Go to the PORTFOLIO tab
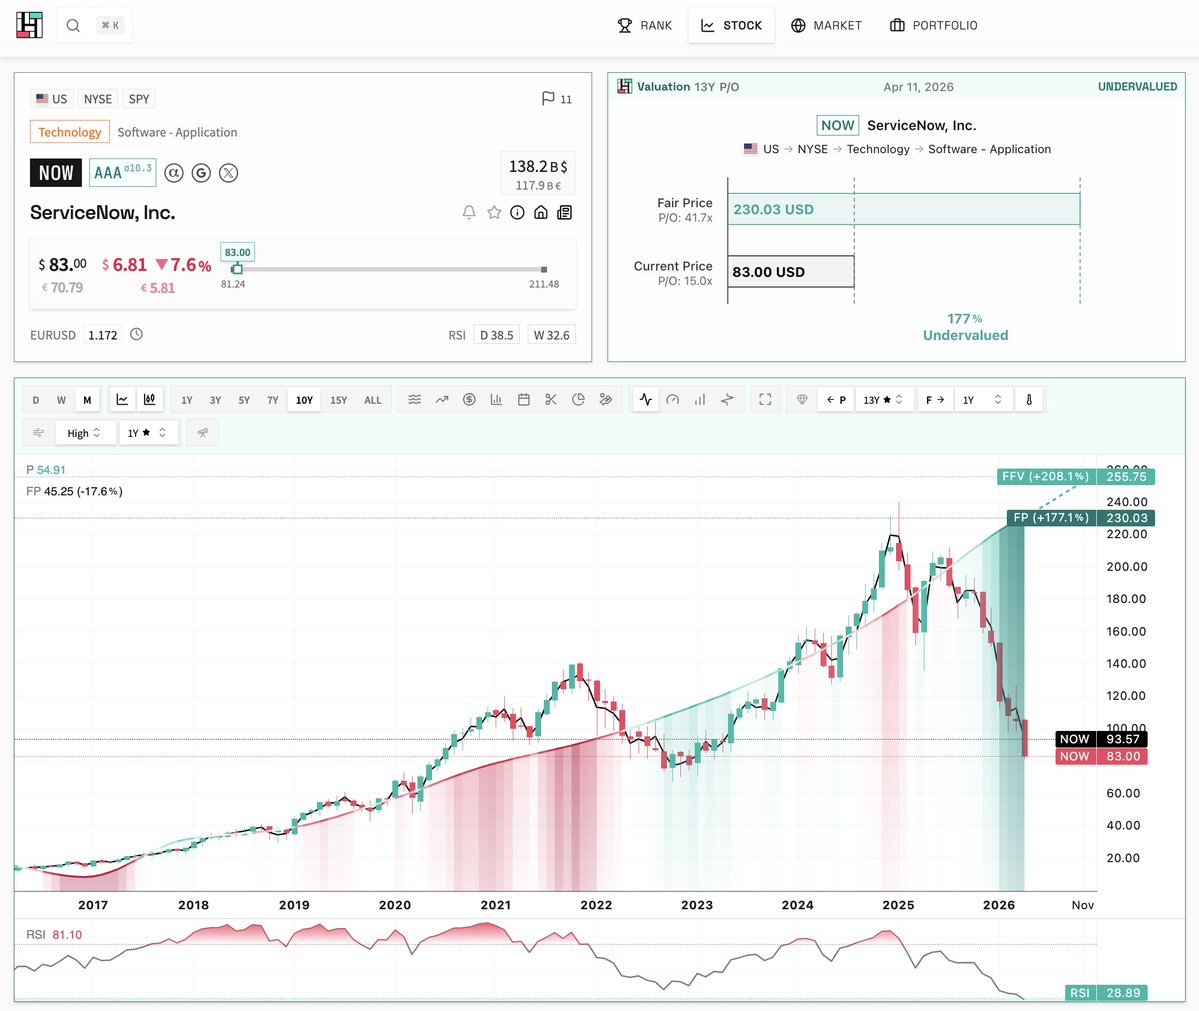The width and height of the screenshot is (1199, 1011). (934, 25)
